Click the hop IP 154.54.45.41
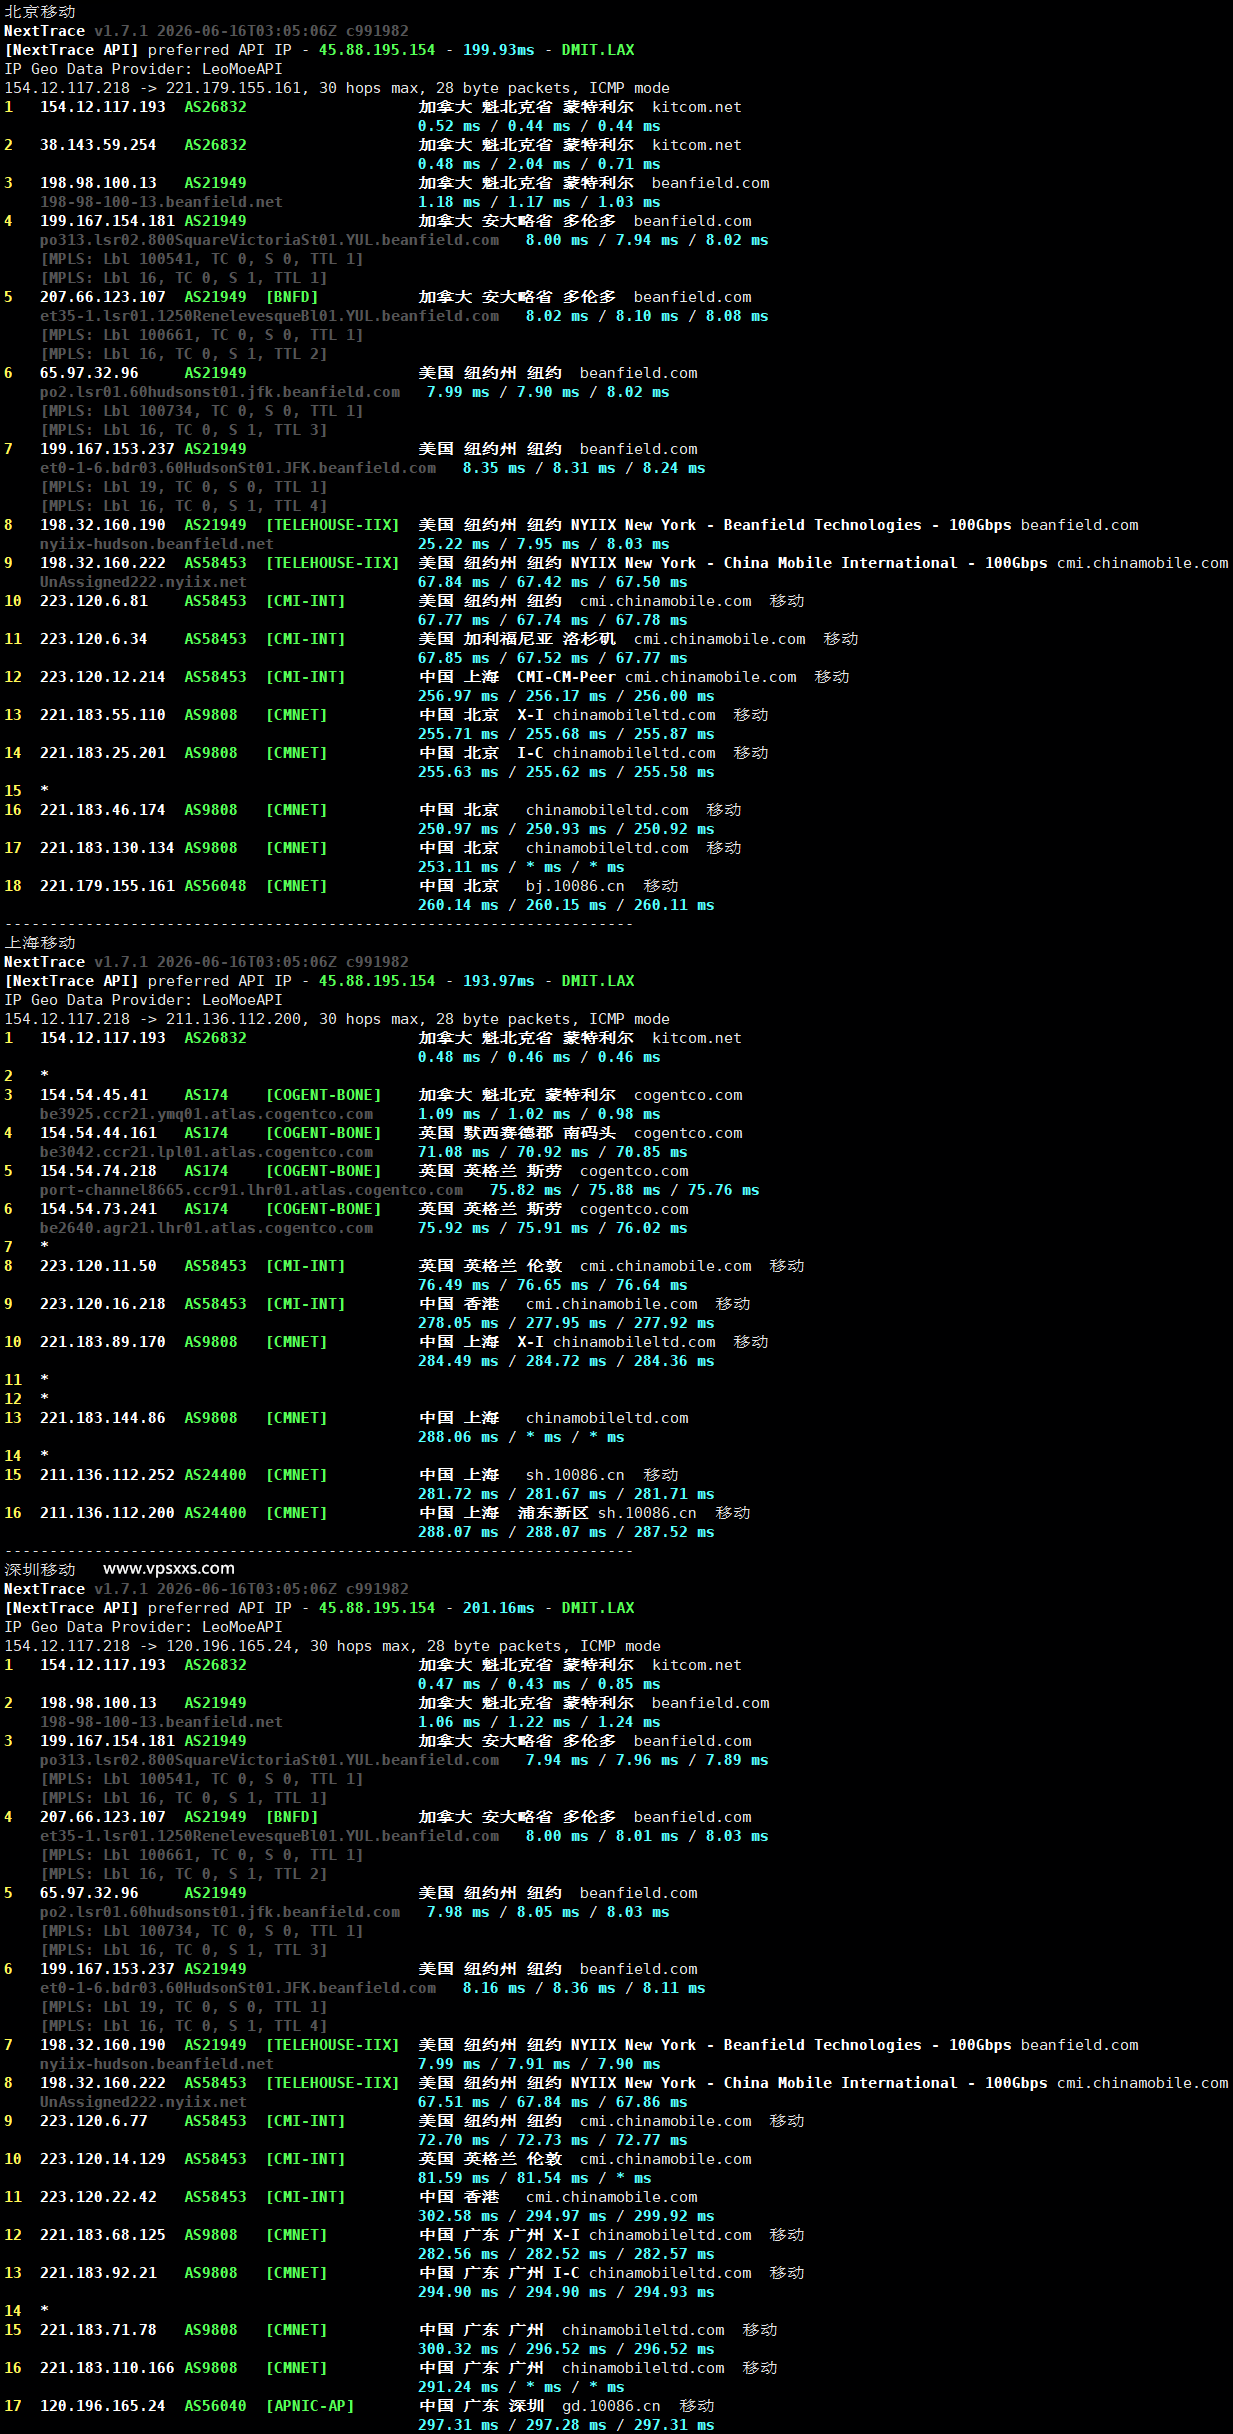This screenshot has height=2434, width=1233. (94, 1095)
